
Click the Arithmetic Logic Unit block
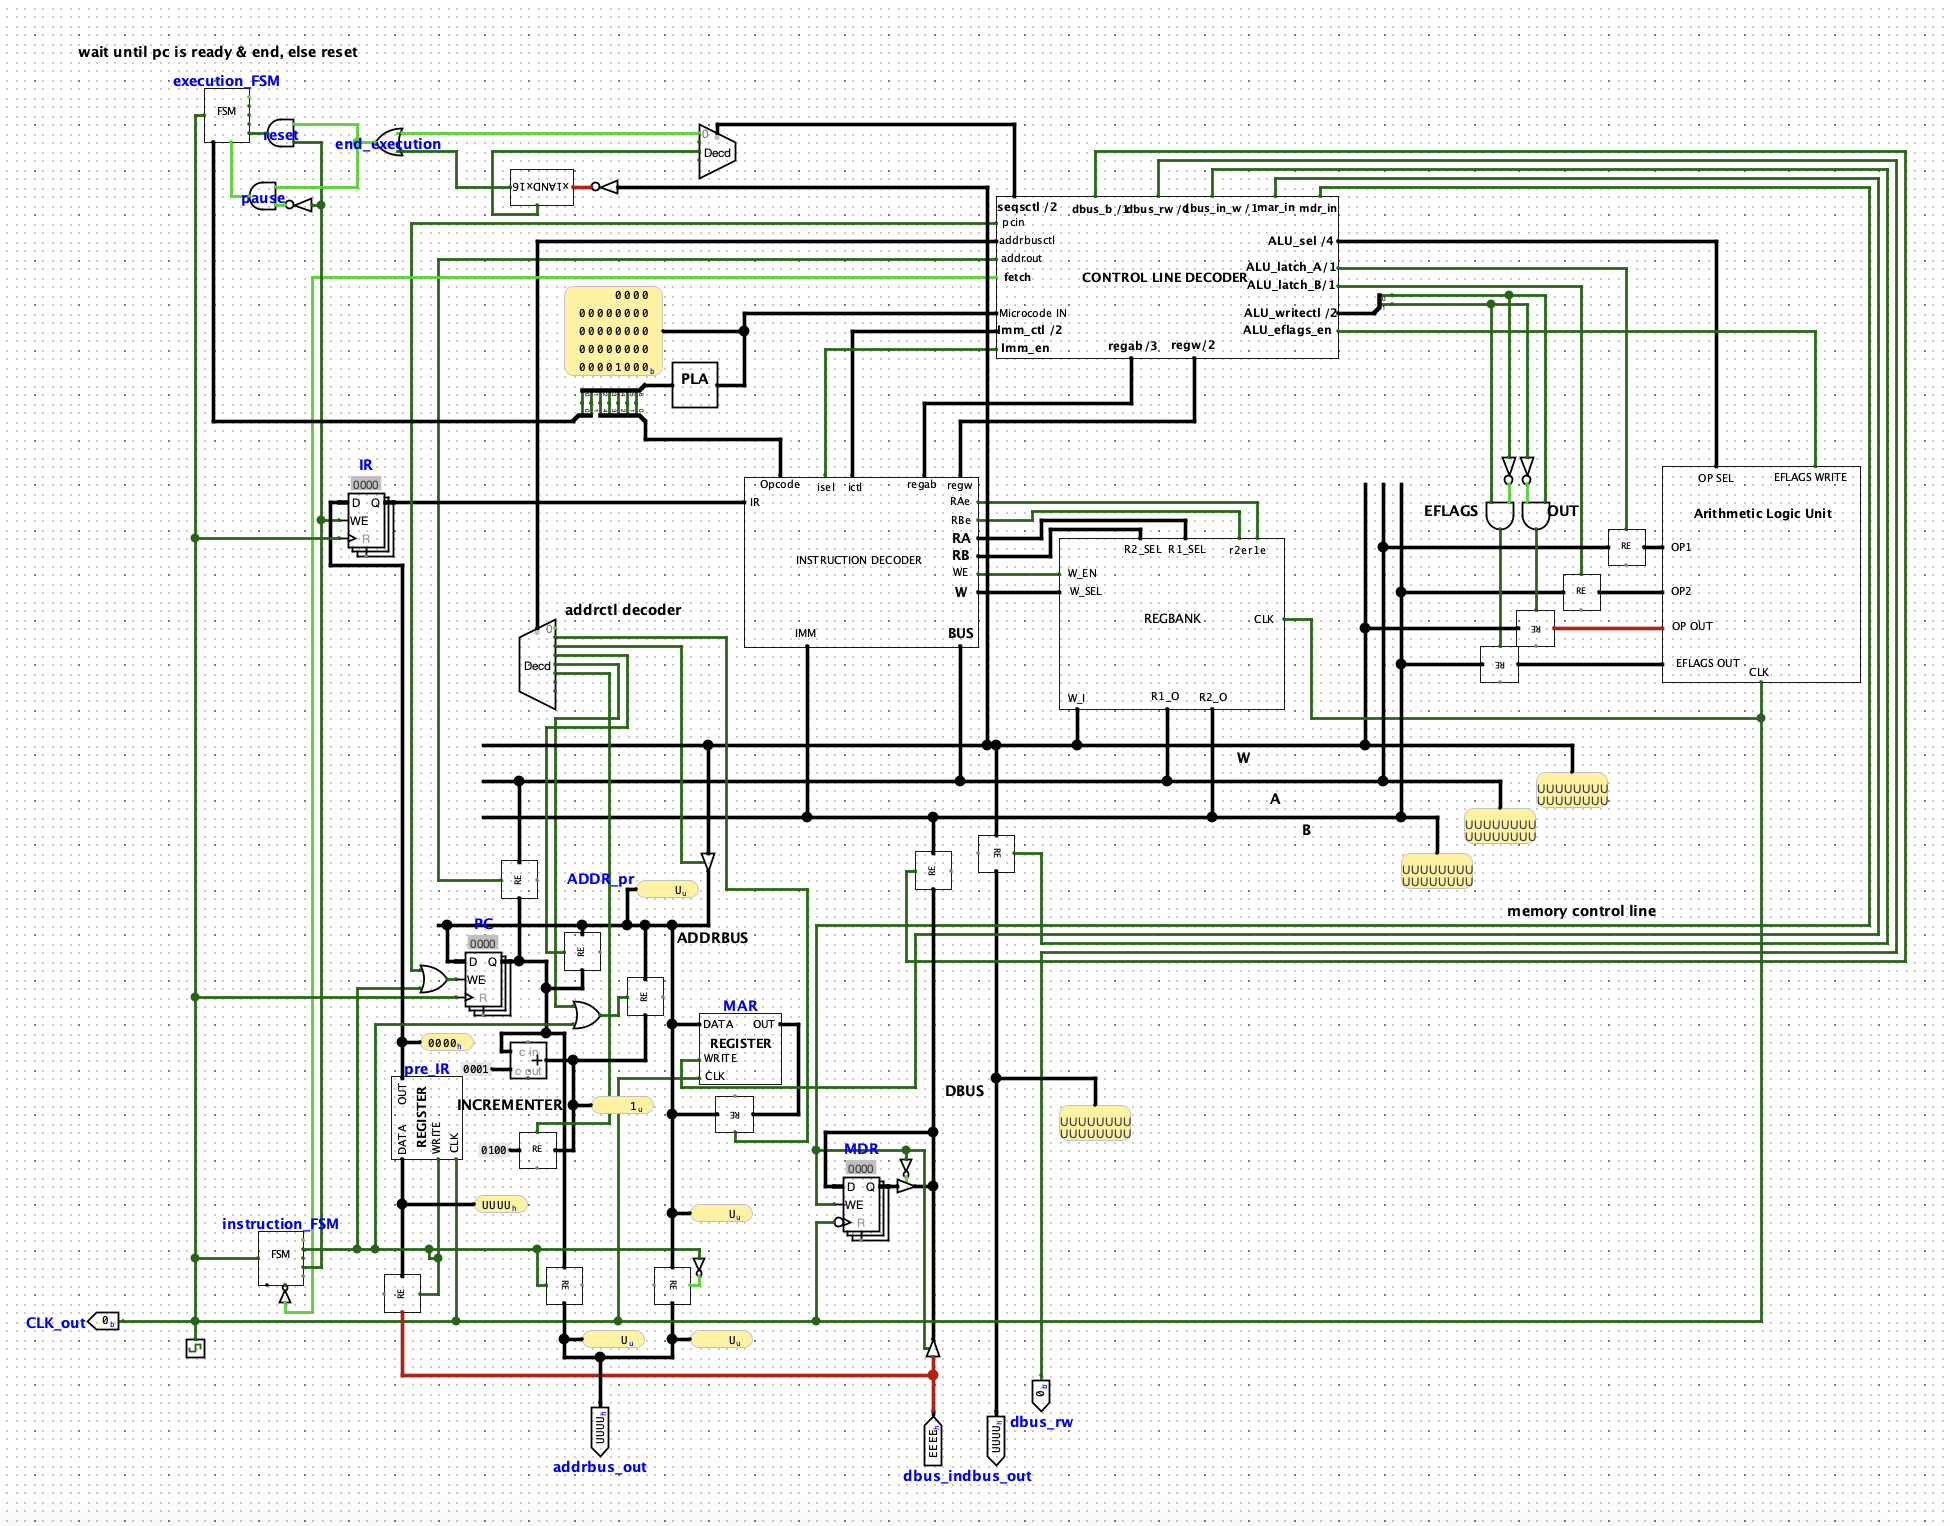pyautogui.click(x=1763, y=570)
